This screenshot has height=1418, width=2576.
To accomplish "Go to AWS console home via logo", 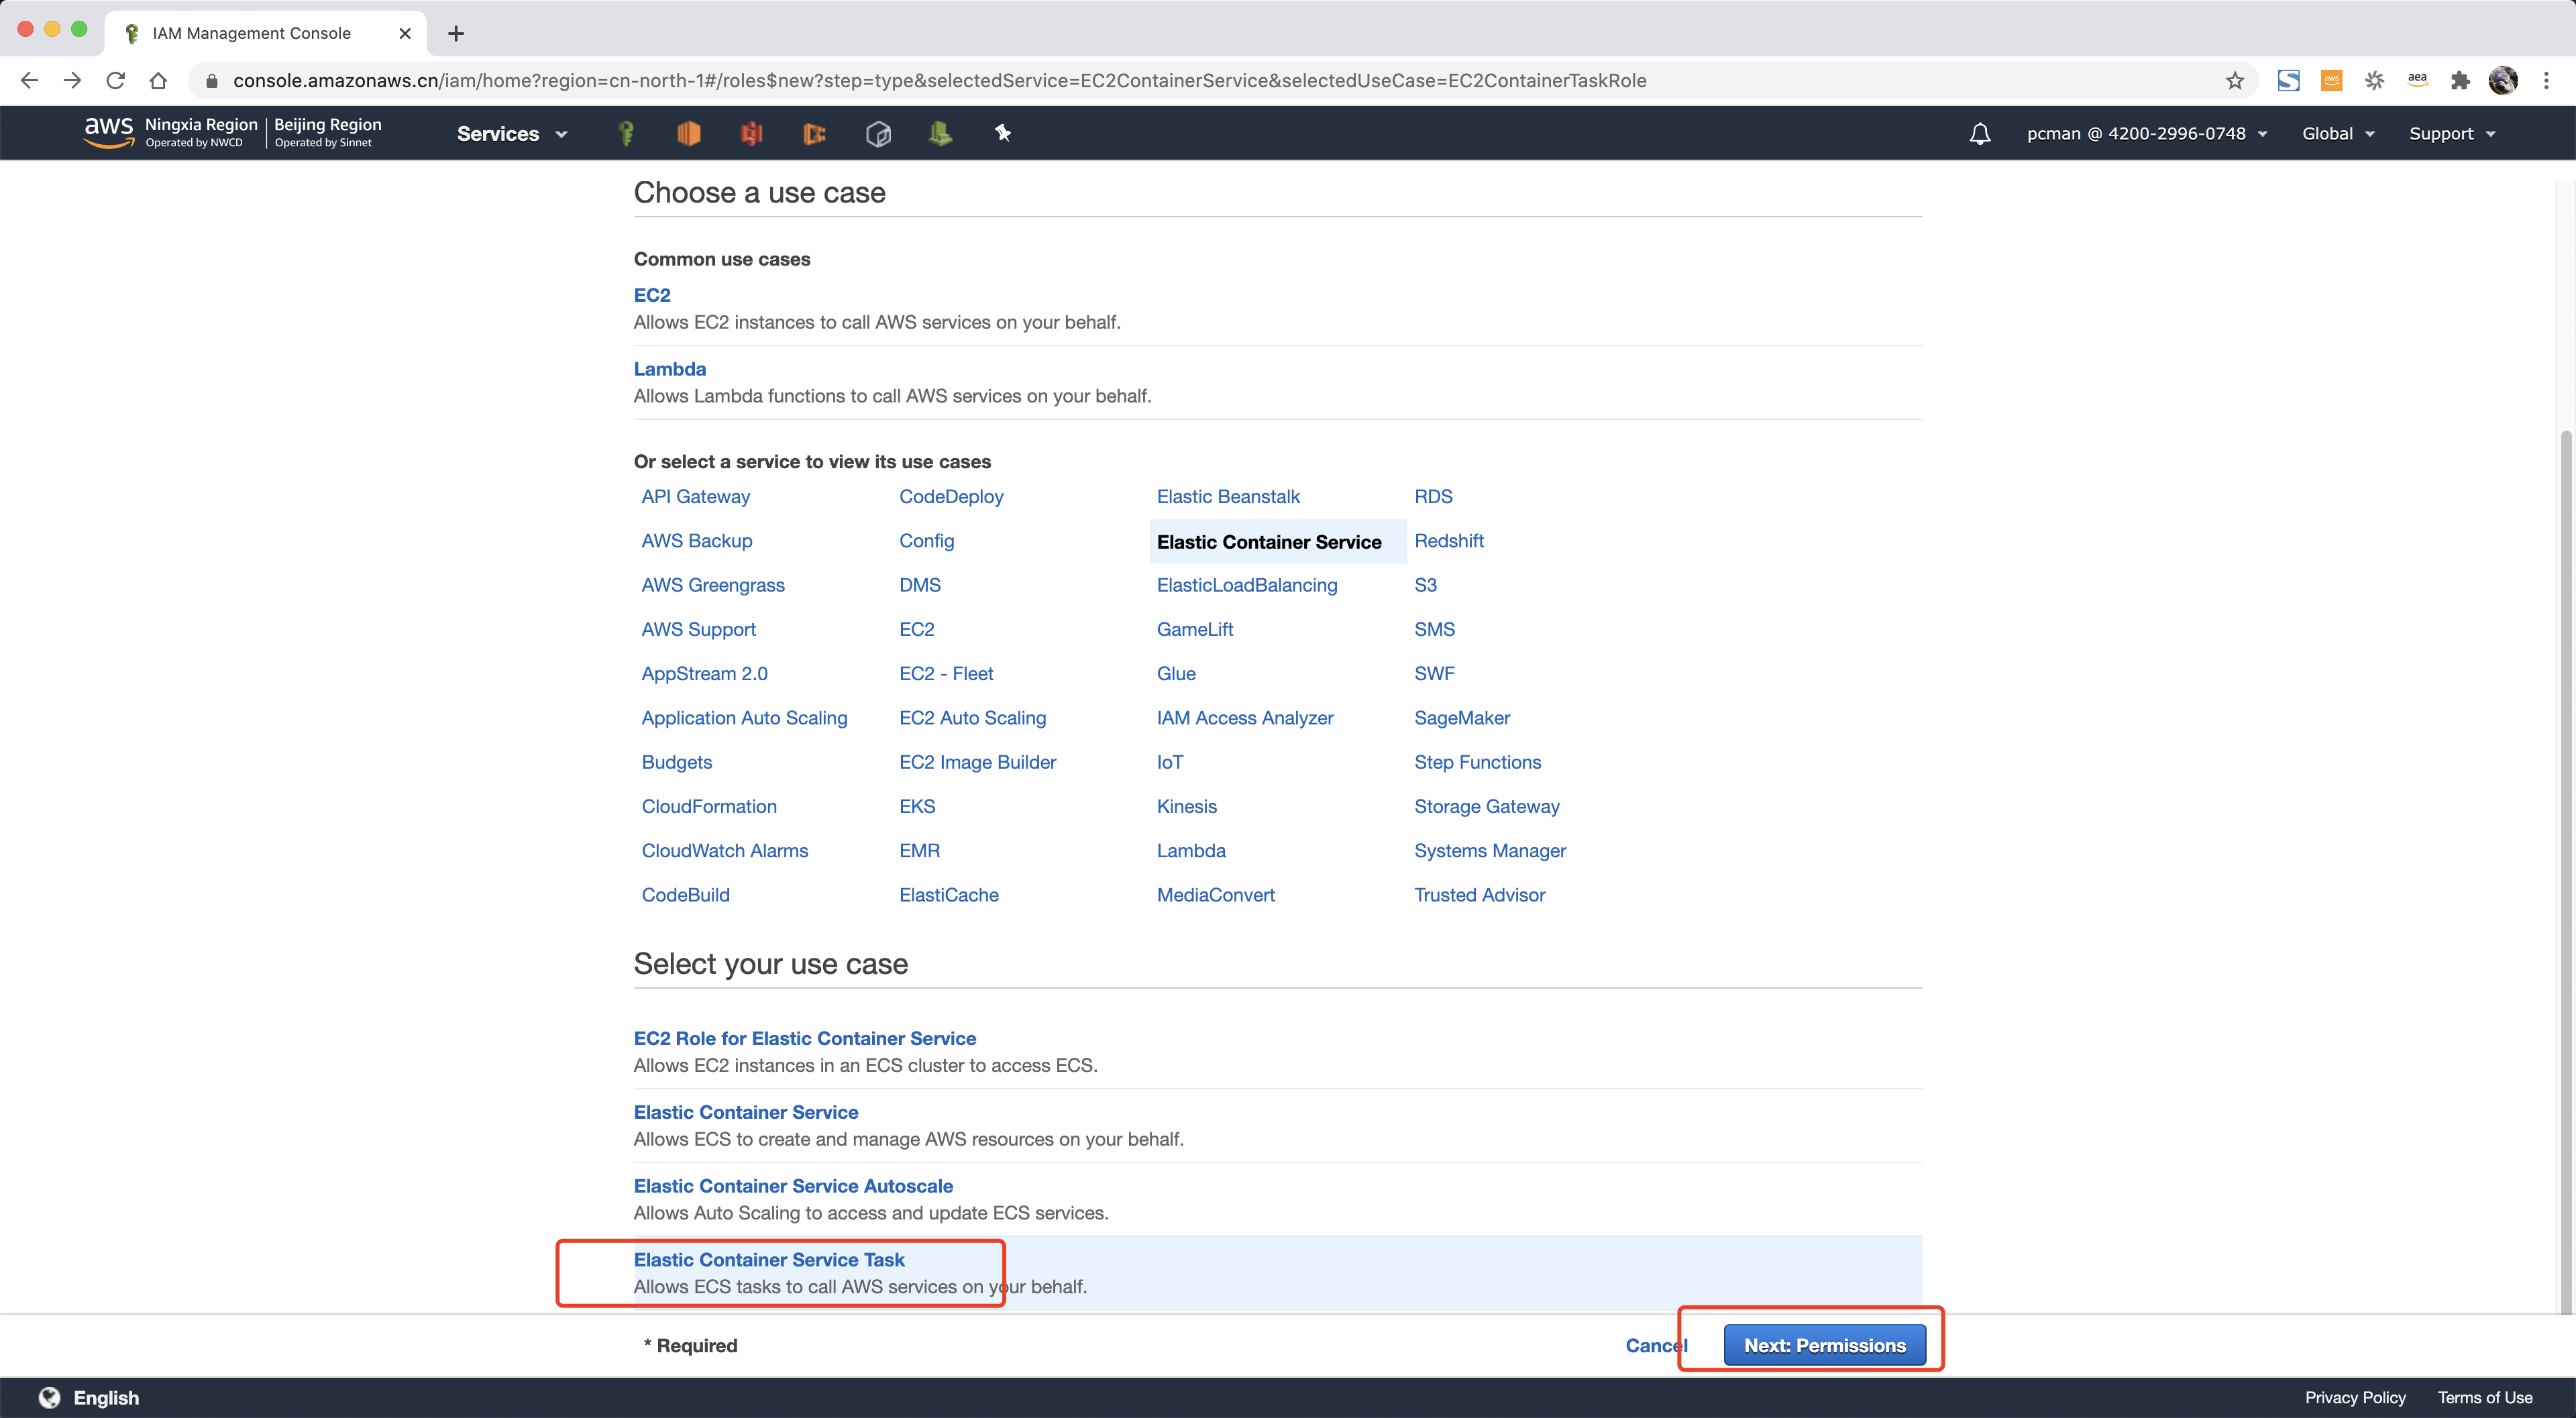I will point(108,132).
